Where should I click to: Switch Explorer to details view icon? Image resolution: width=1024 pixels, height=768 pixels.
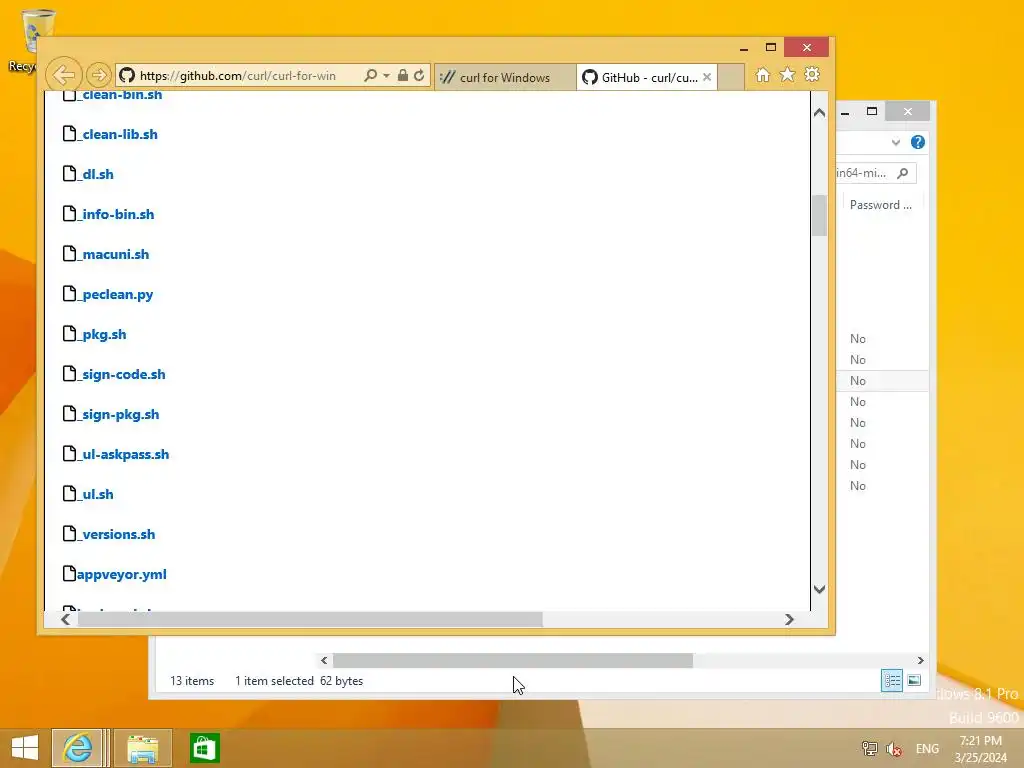pos(891,680)
